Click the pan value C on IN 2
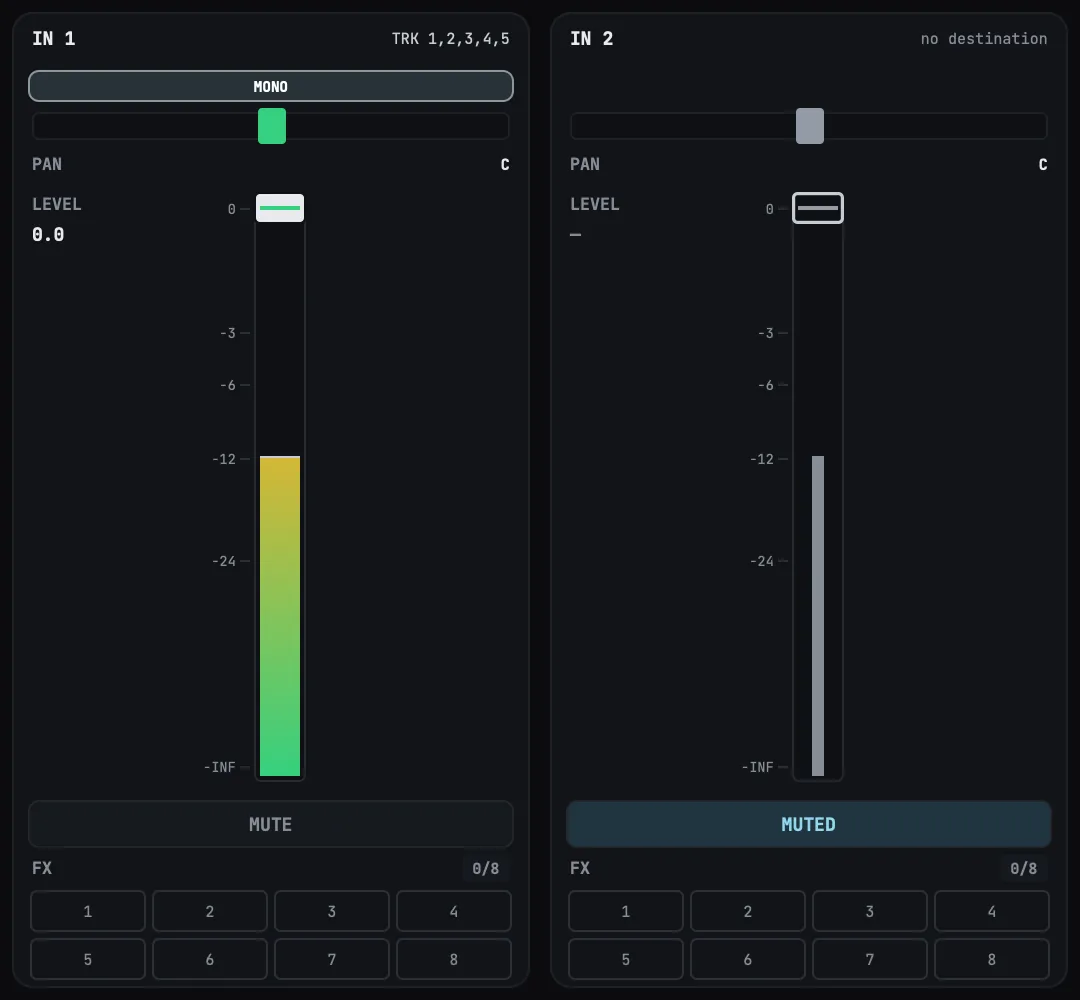The height and width of the screenshot is (1000, 1080). click(1043, 165)
